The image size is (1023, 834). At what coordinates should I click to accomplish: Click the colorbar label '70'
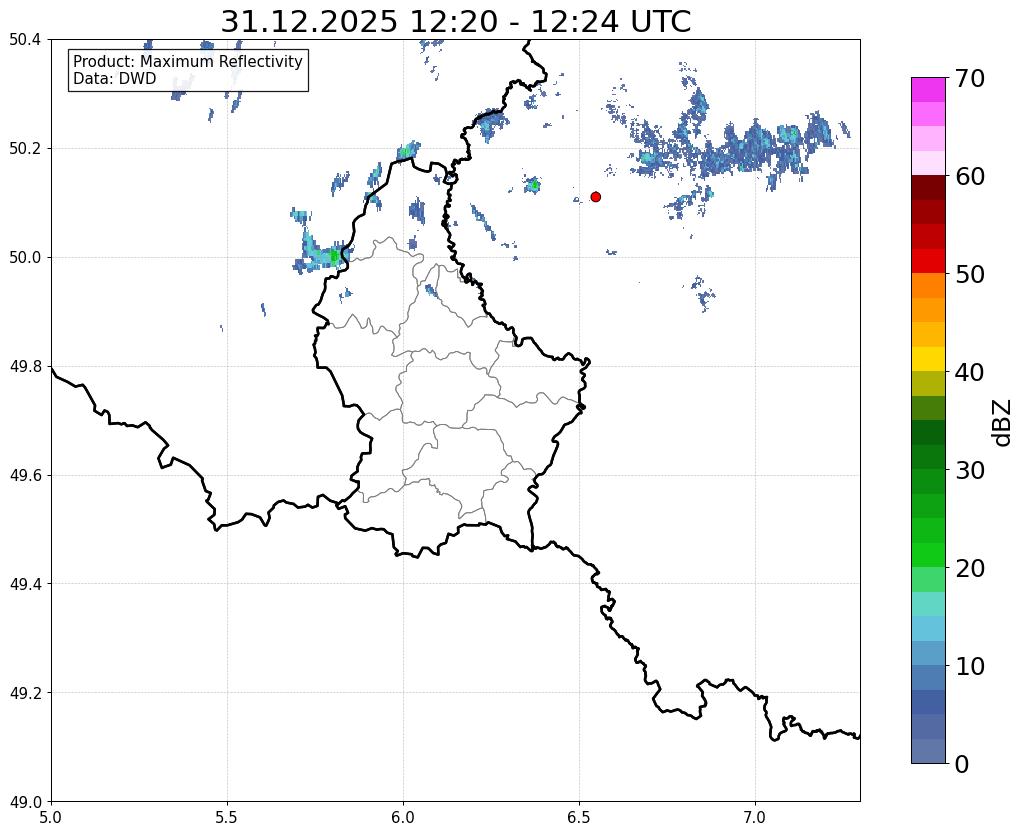pos(970,78)
